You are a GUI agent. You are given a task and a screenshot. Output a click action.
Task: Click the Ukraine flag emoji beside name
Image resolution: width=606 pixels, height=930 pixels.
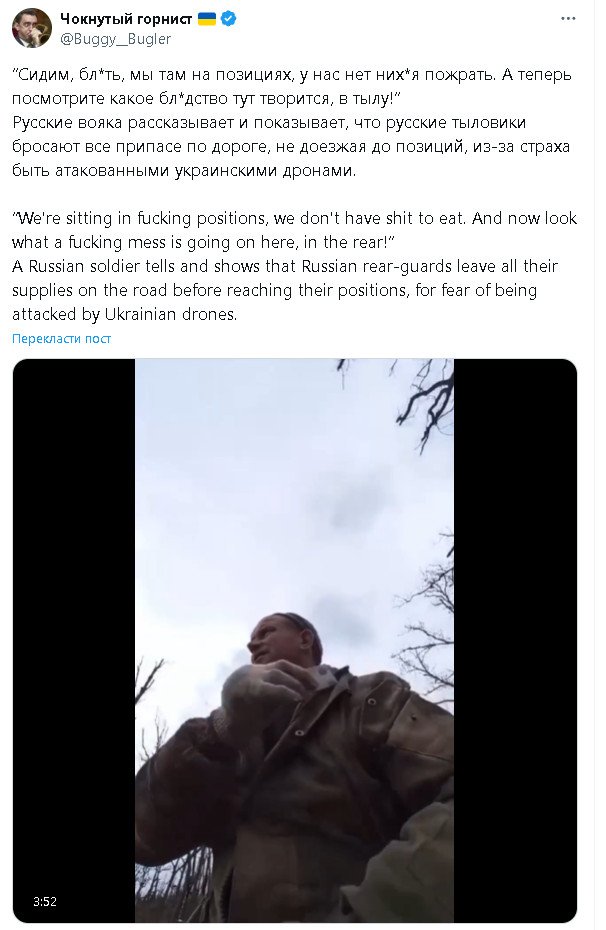coord(207,18)
